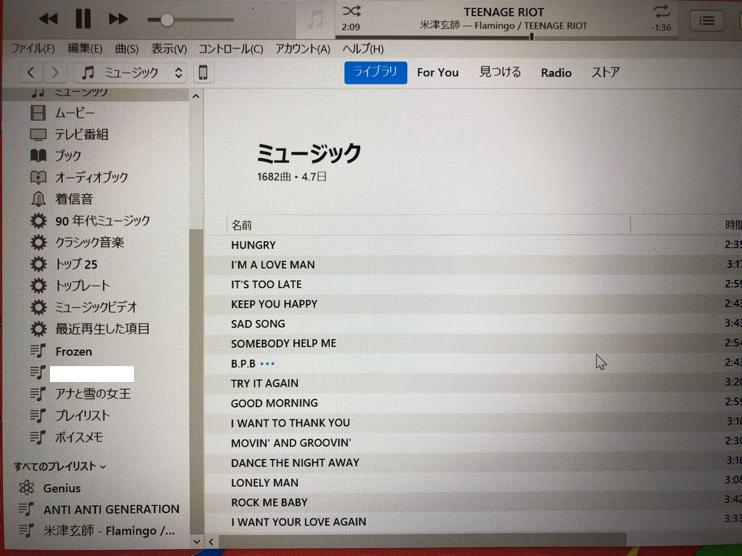Viewport: 742px width, 556px height.
Task: Click horizontal scrollbar left arrow
Action: [211, 541]
